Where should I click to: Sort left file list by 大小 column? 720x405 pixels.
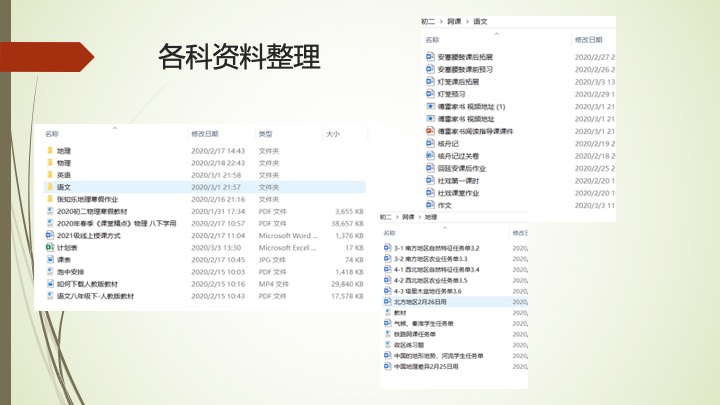pyautogui.click(x=332, y=133)
